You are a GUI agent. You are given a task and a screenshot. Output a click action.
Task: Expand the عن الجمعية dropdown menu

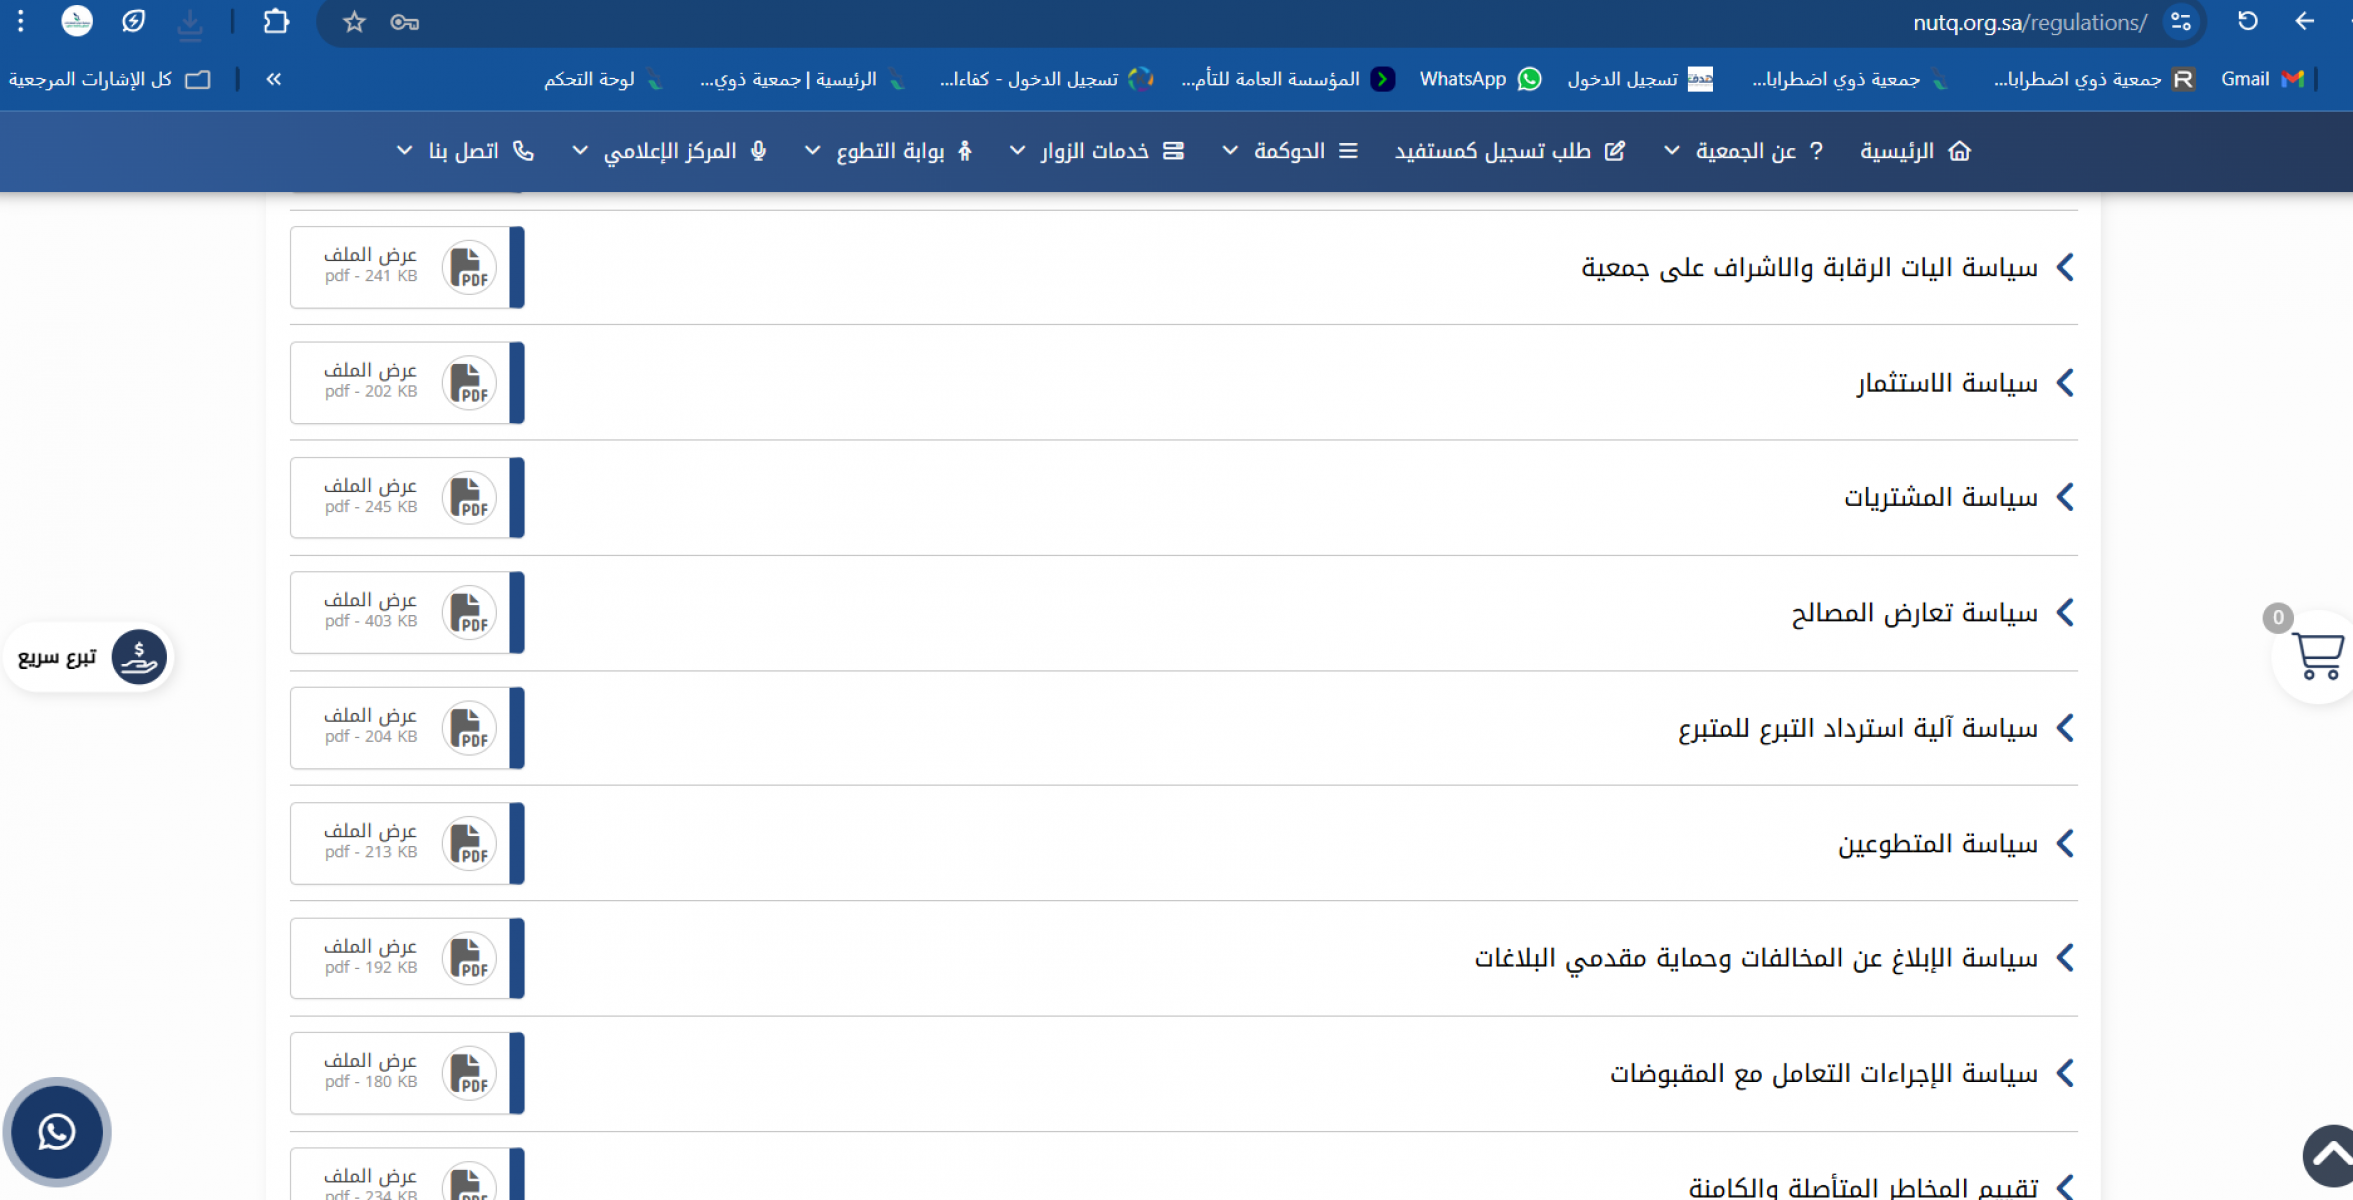click(x=1744, y=151)
